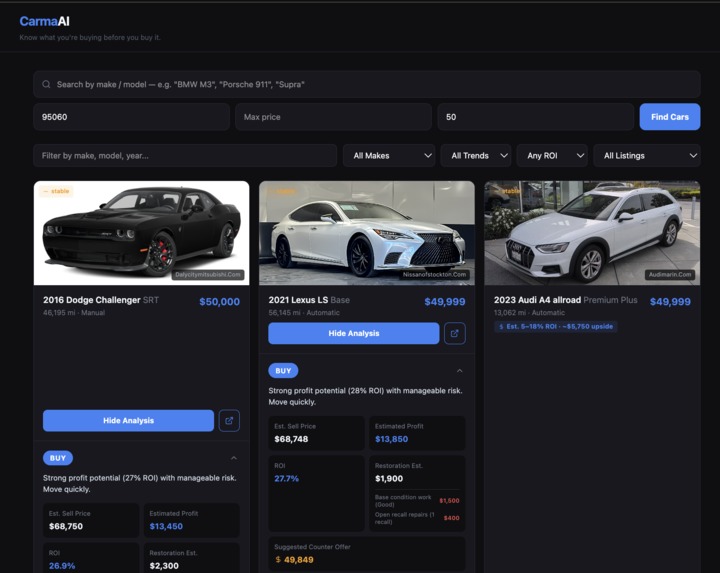Click the search magnifier icon

pyautogui.click(x=46, y=84)
